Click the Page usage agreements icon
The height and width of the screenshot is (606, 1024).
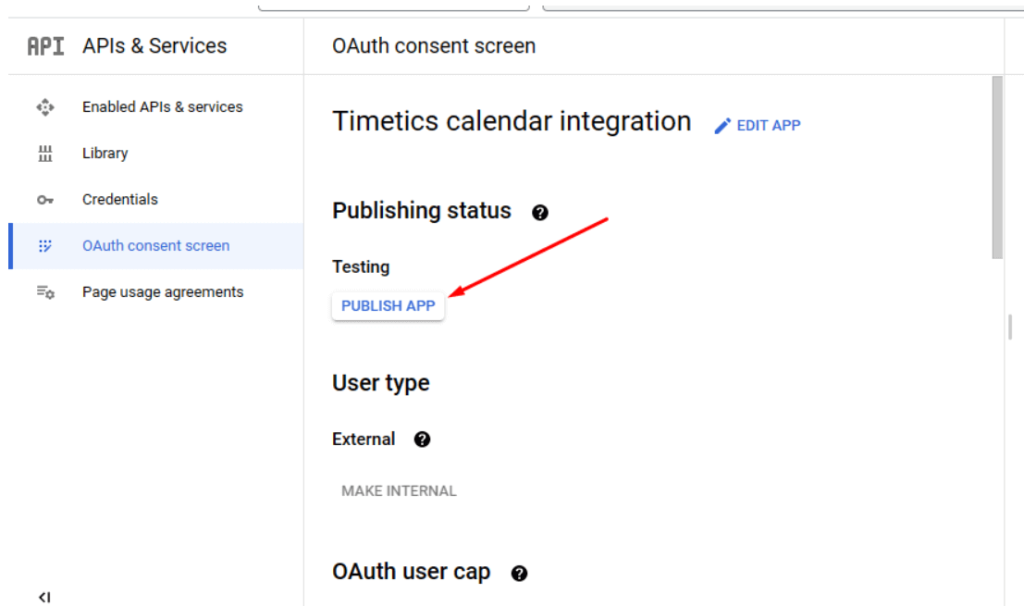[x=46, y=293]
